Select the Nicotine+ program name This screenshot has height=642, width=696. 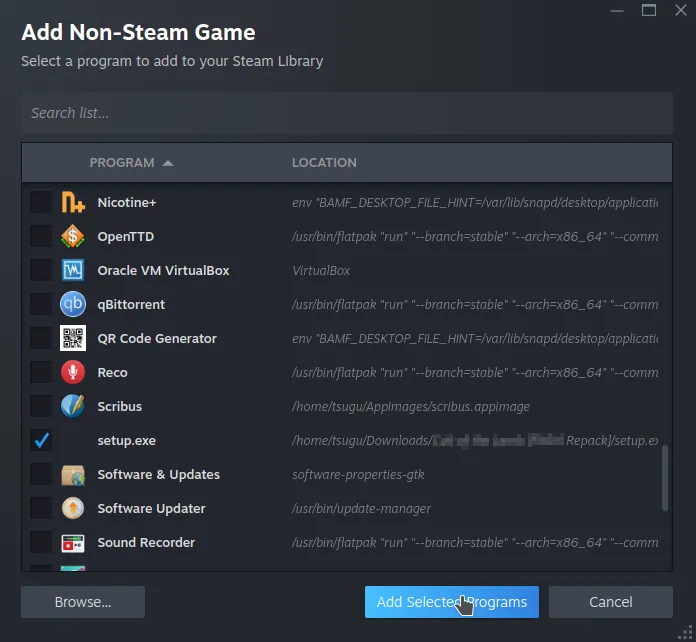click(x=127, y=202)
